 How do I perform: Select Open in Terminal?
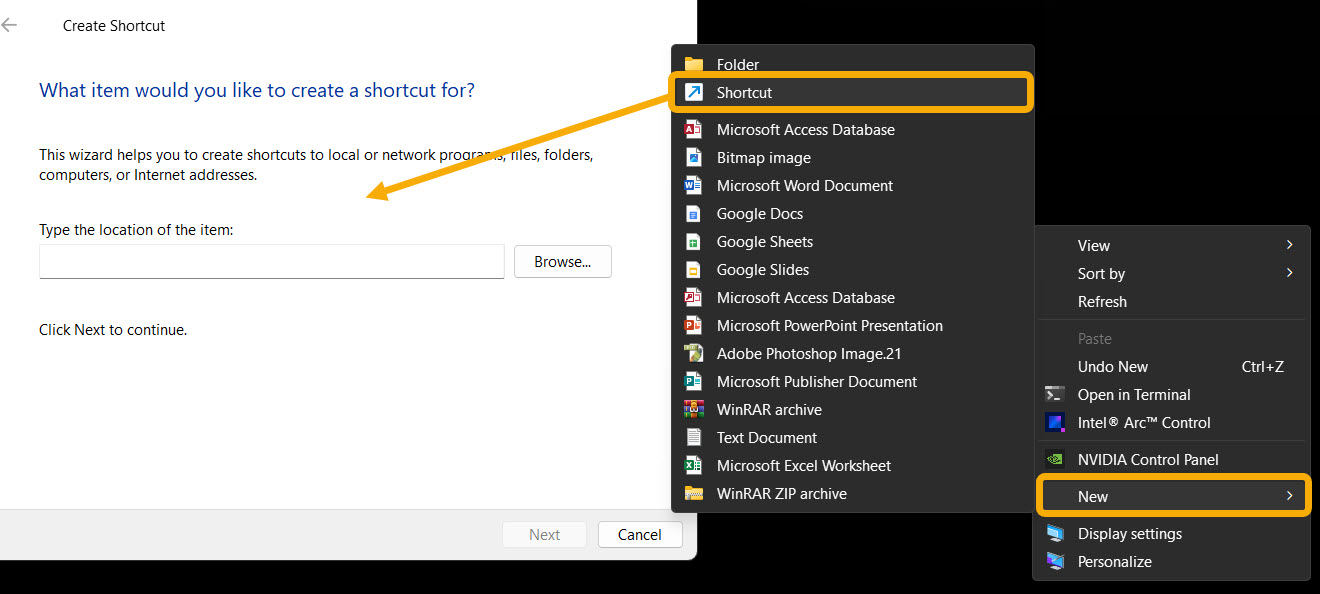(1134, 394)
